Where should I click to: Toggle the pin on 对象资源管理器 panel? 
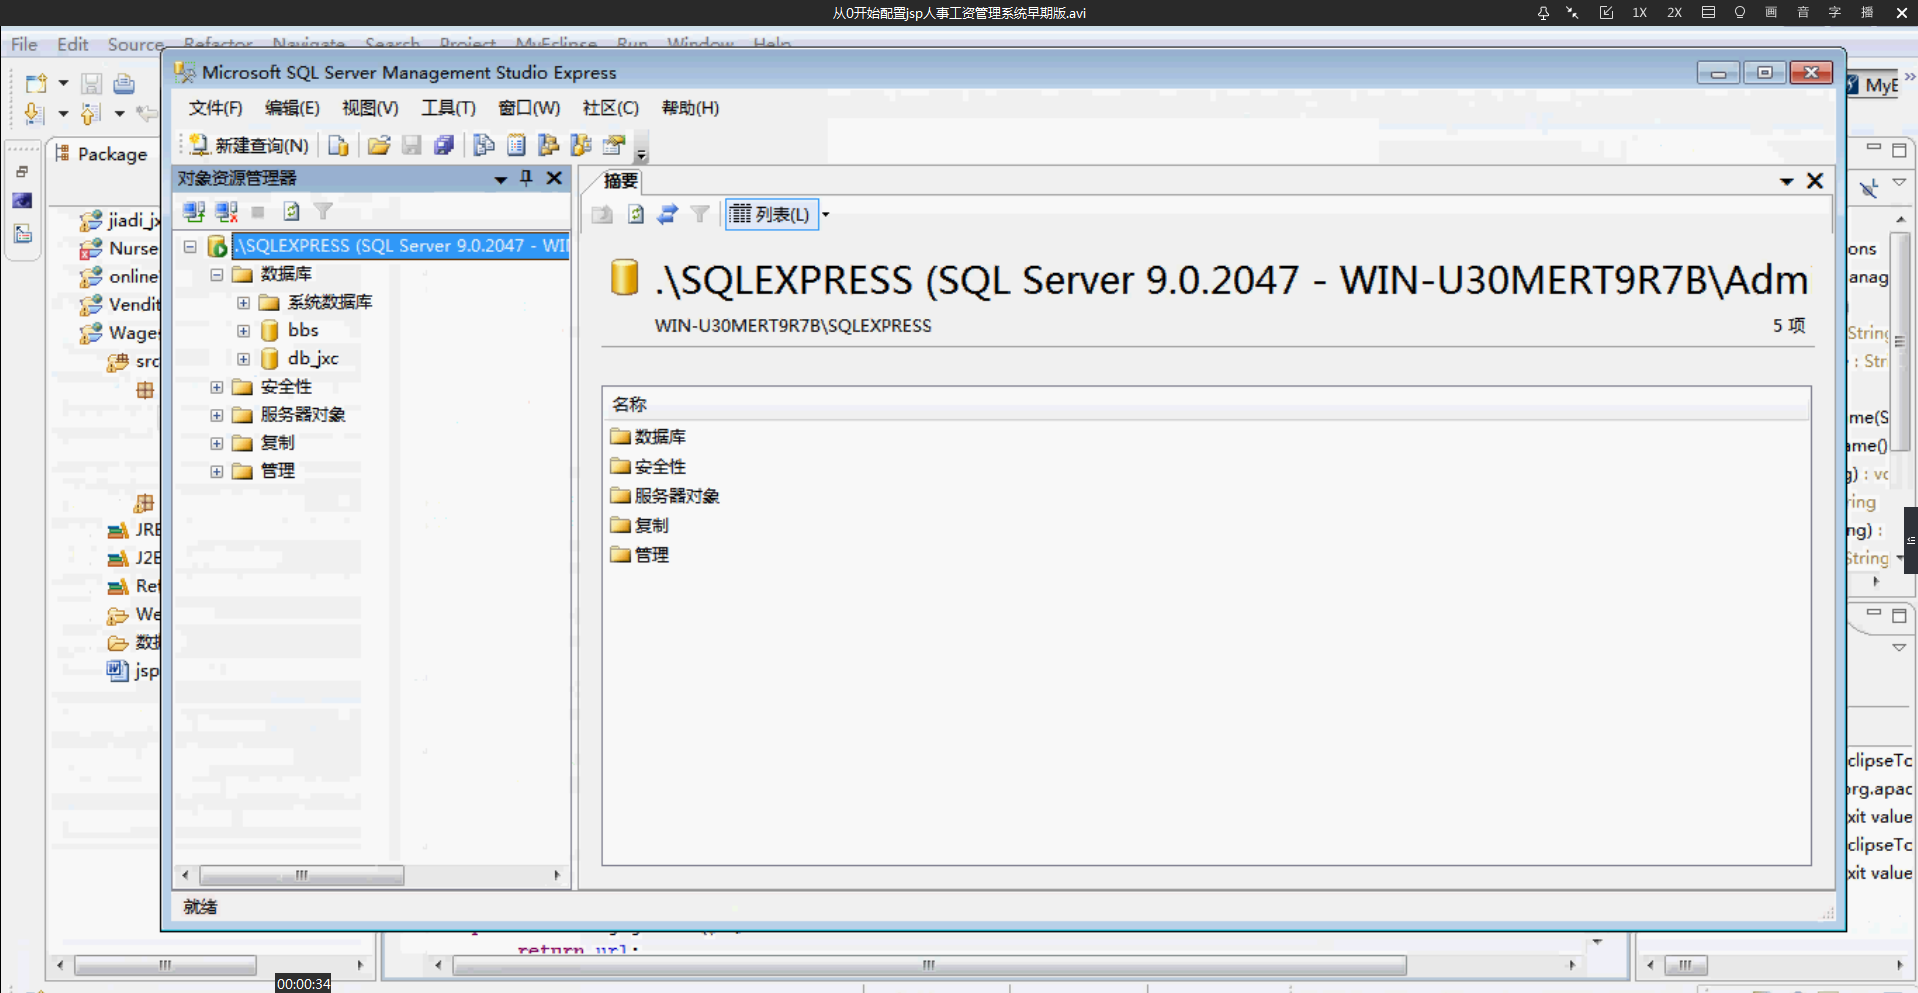click(526, 178)
